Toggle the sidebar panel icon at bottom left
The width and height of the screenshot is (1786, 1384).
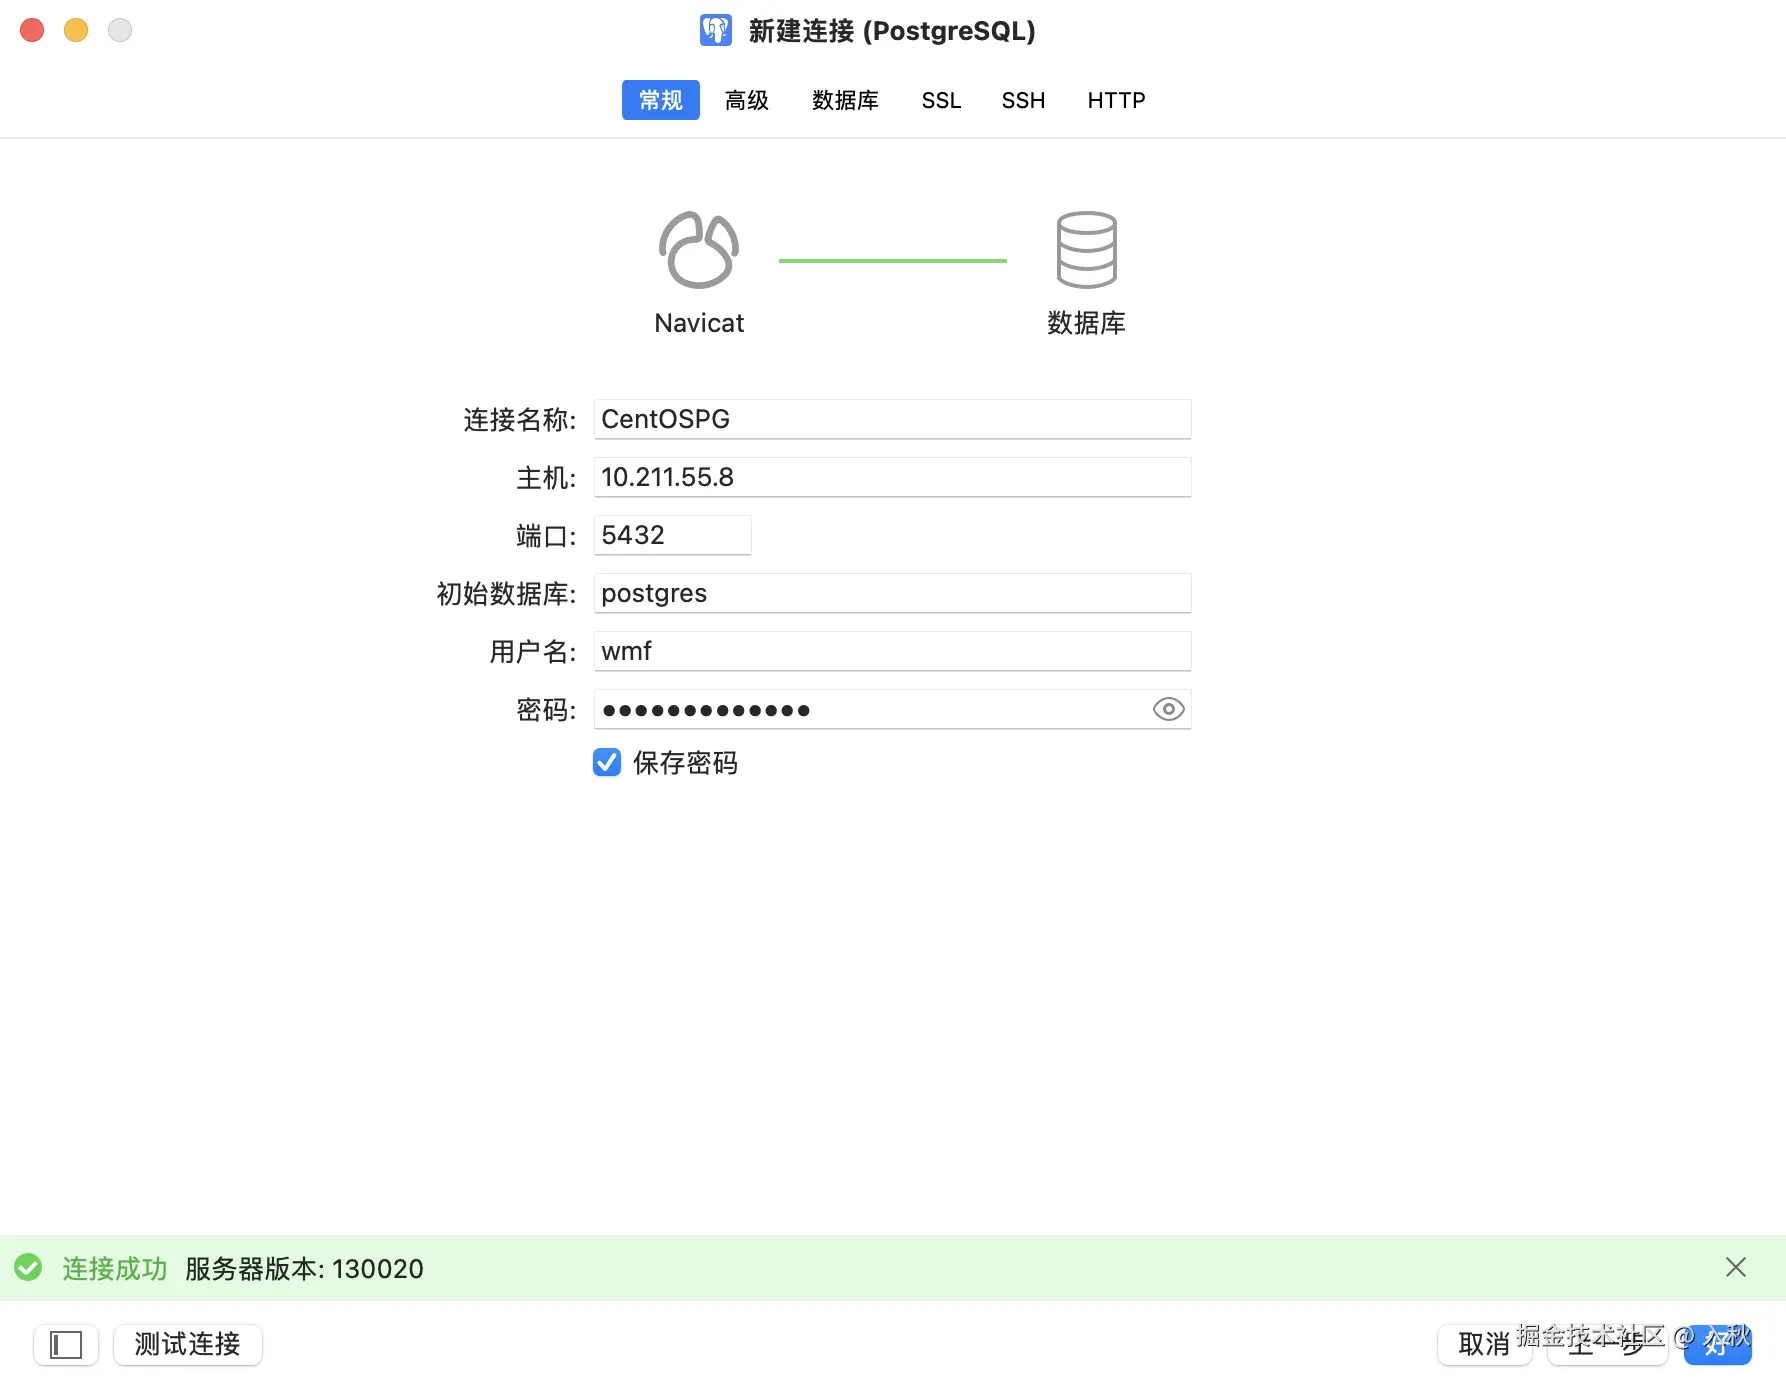point(66,1345)
